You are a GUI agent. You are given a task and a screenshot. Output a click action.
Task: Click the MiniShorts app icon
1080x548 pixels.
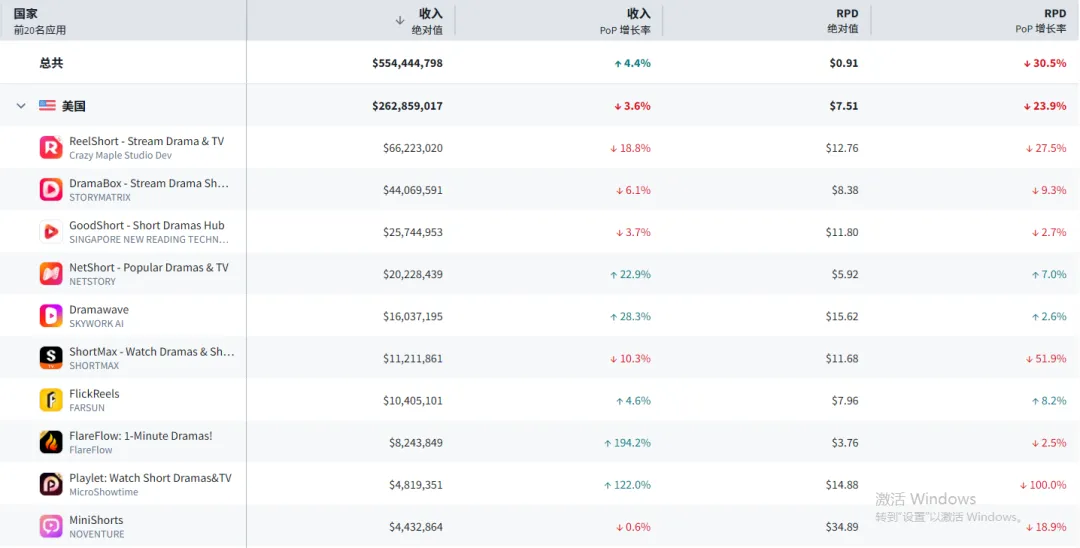coord(51,526)
